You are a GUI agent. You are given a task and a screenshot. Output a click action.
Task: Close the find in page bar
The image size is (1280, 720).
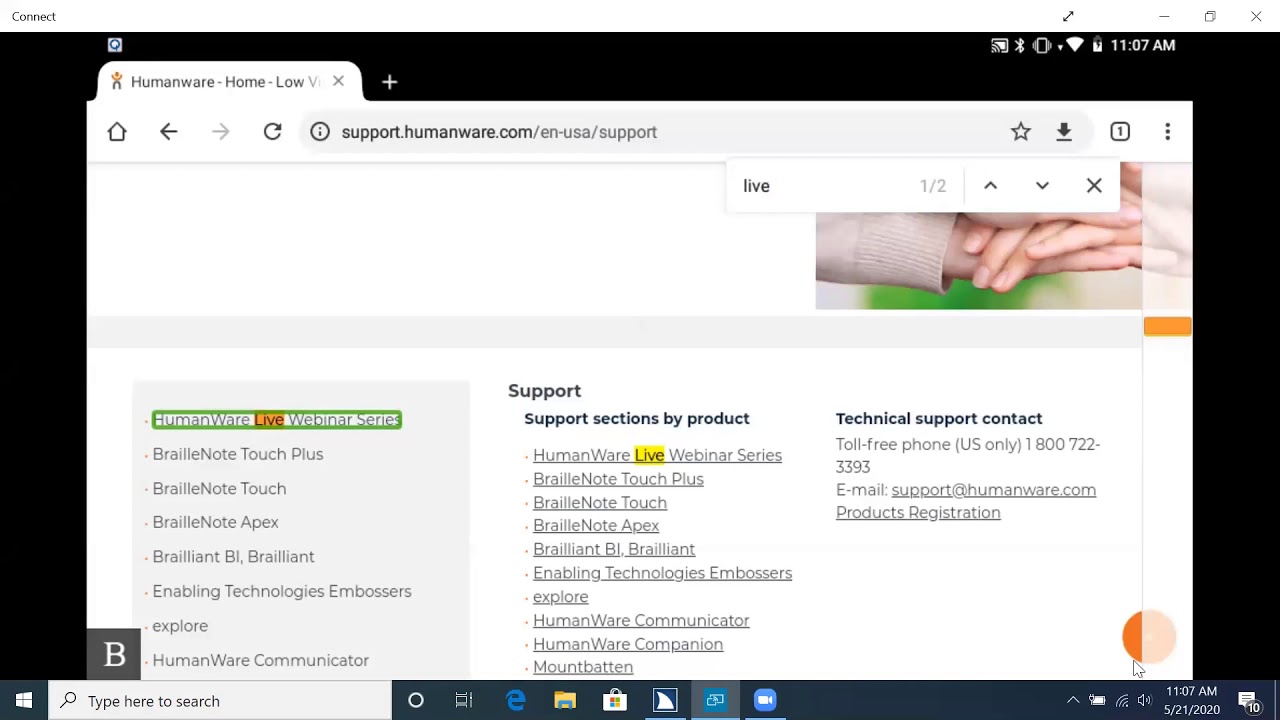[x=1094, y=186]
